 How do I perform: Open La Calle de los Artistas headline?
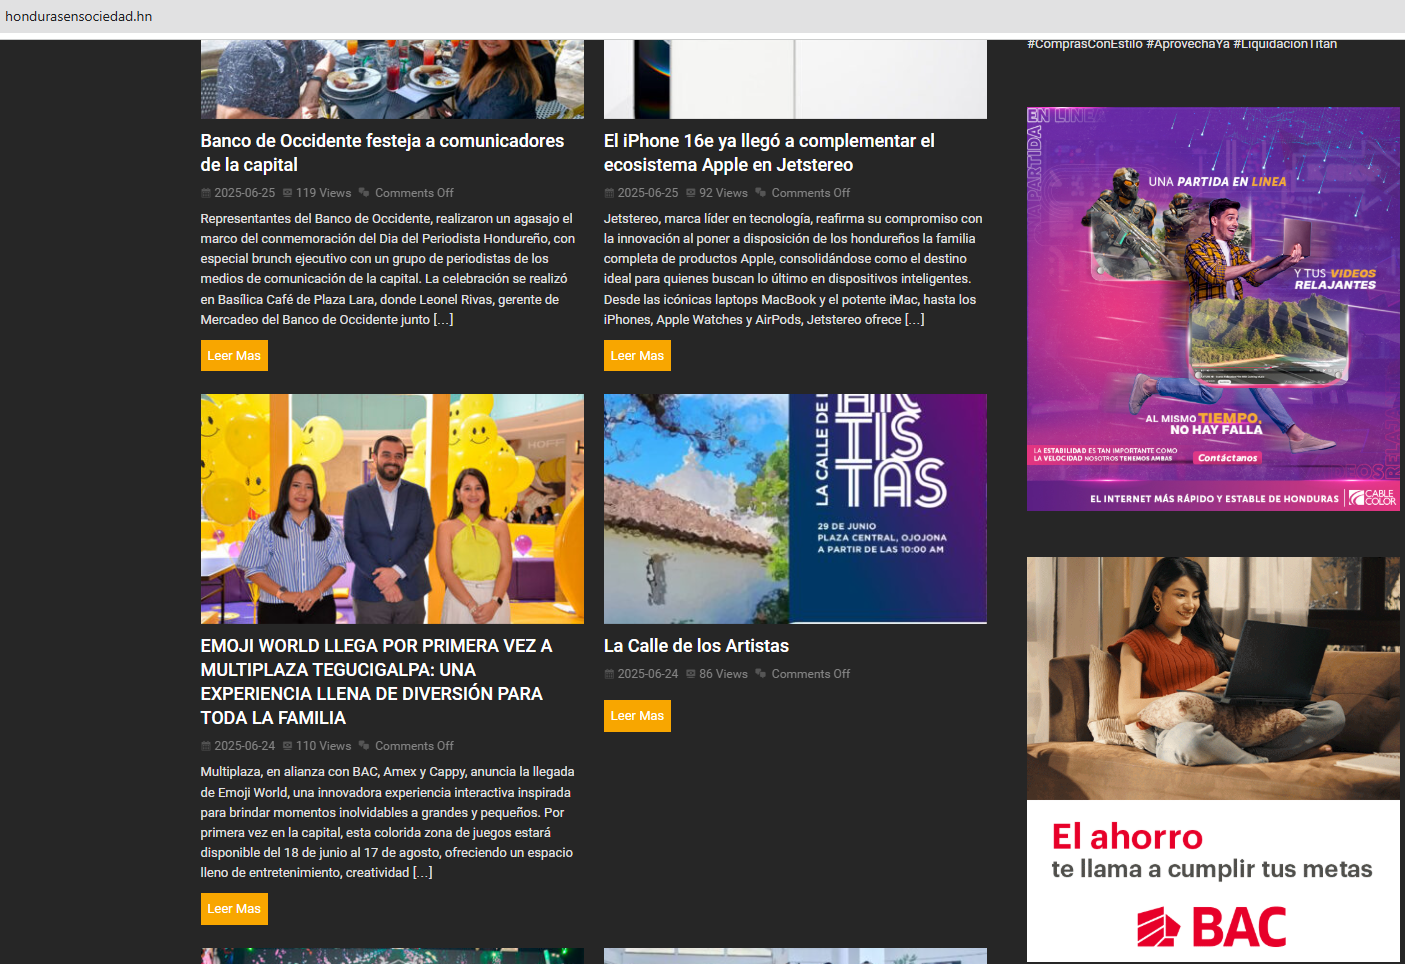pyautogui.click(x=696, y=646)
